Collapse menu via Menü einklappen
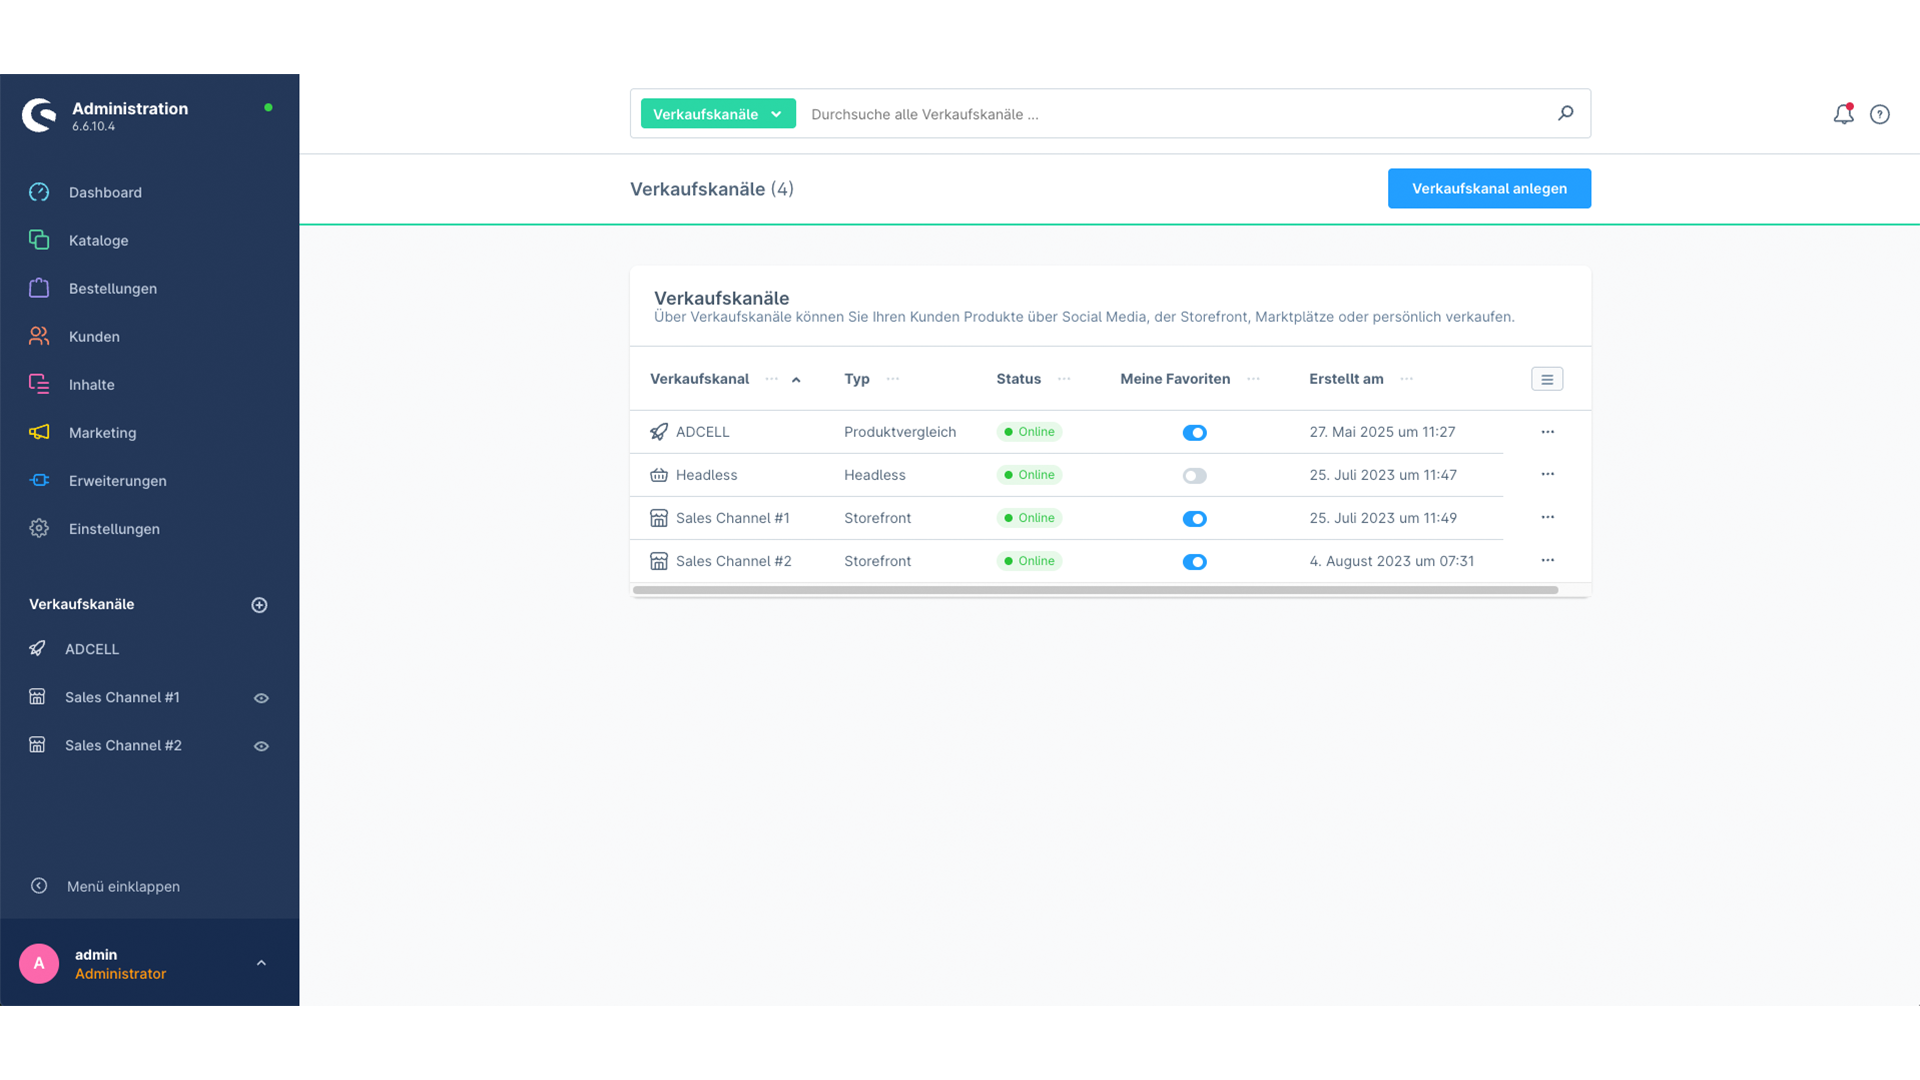 tap(122, 886)
